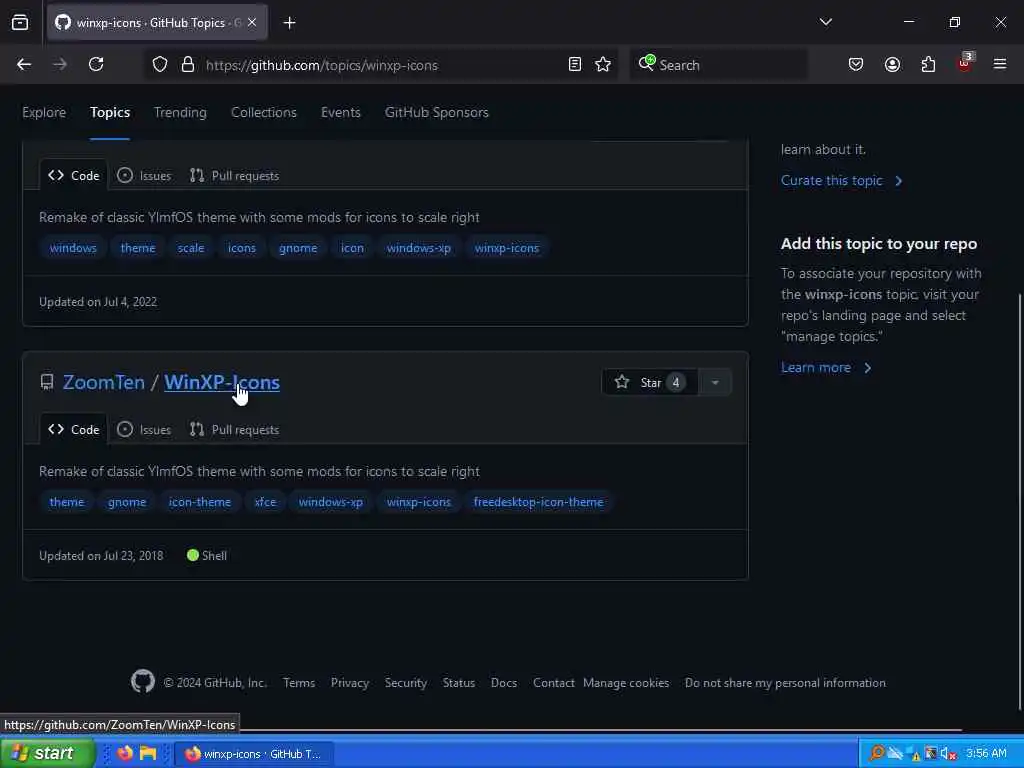This screenshot has height=768, width=1024.
Task: Click the page vertical scrollbar
Action: tap(1019, 502)
